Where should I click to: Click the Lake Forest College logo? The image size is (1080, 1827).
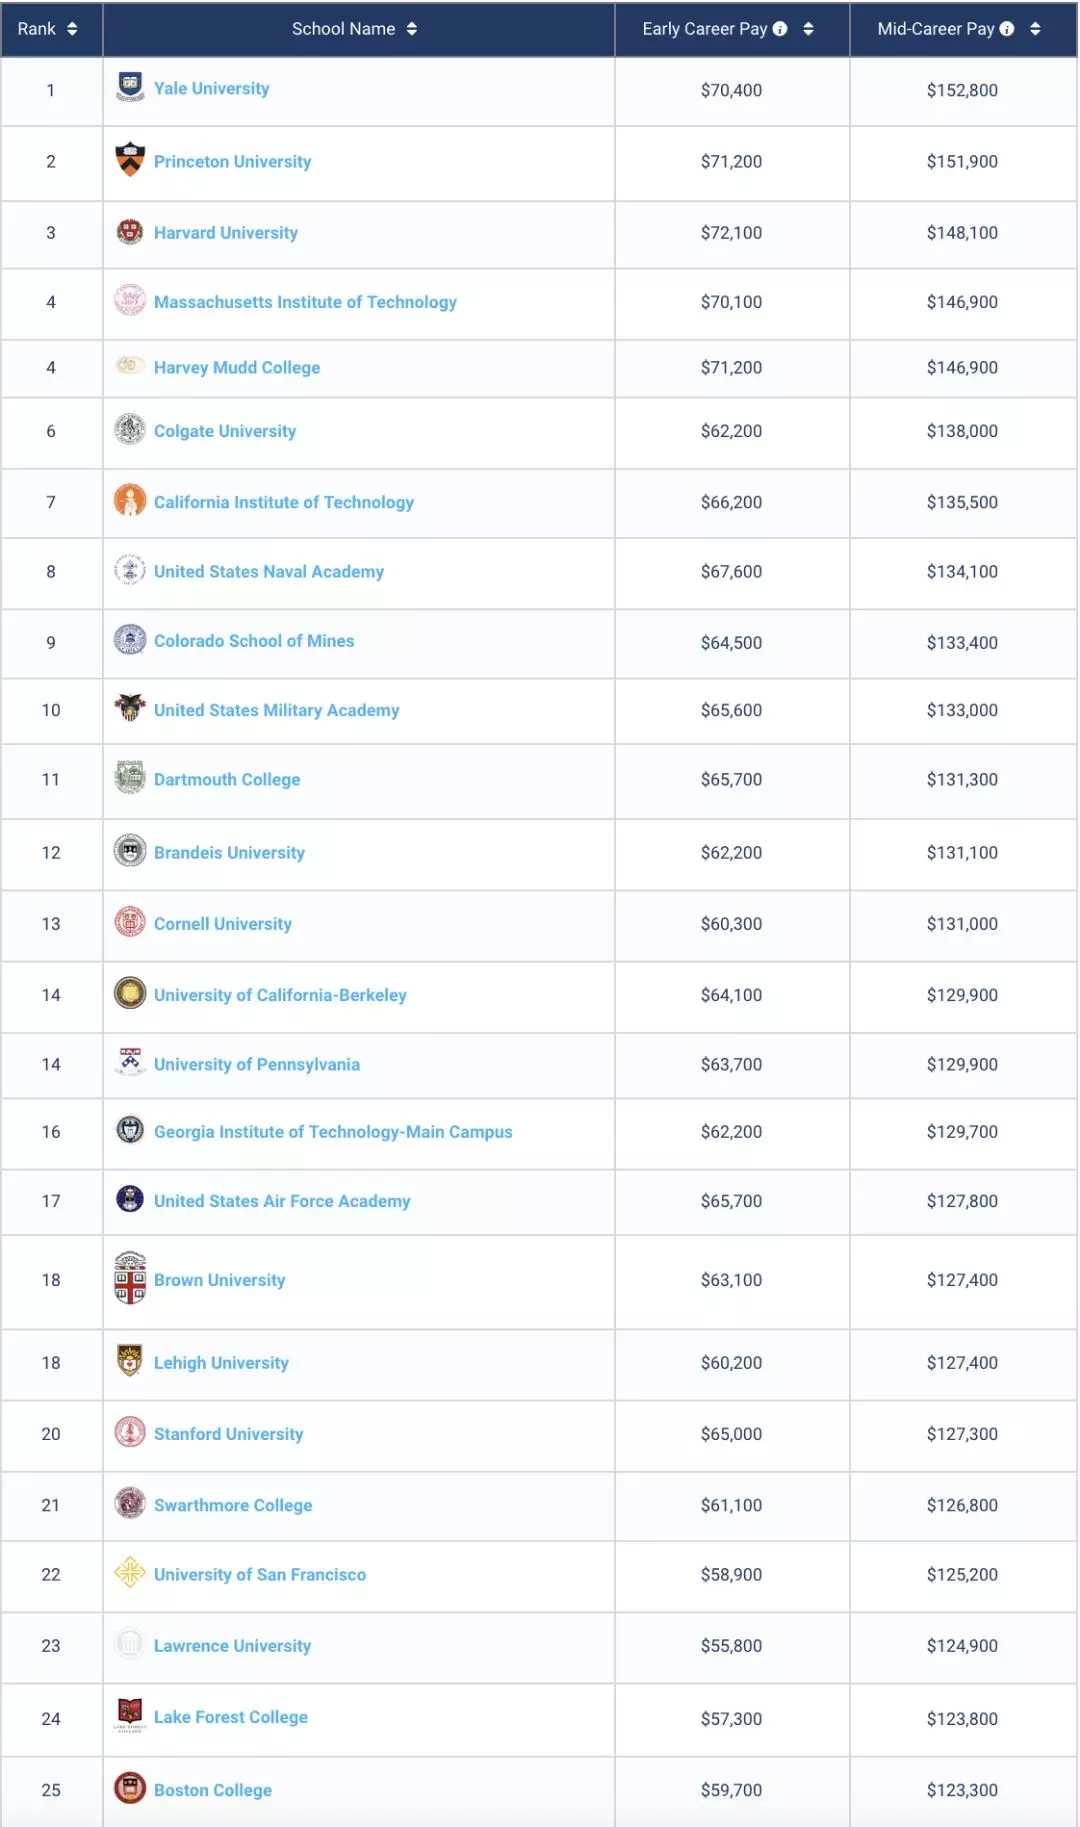(x=130, y=1714)
